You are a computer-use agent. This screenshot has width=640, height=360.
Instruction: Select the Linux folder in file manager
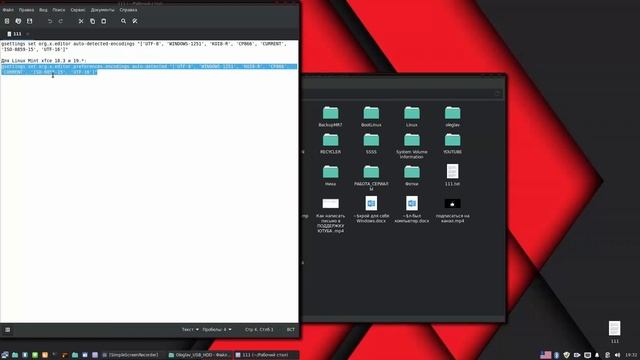(412, 117)
